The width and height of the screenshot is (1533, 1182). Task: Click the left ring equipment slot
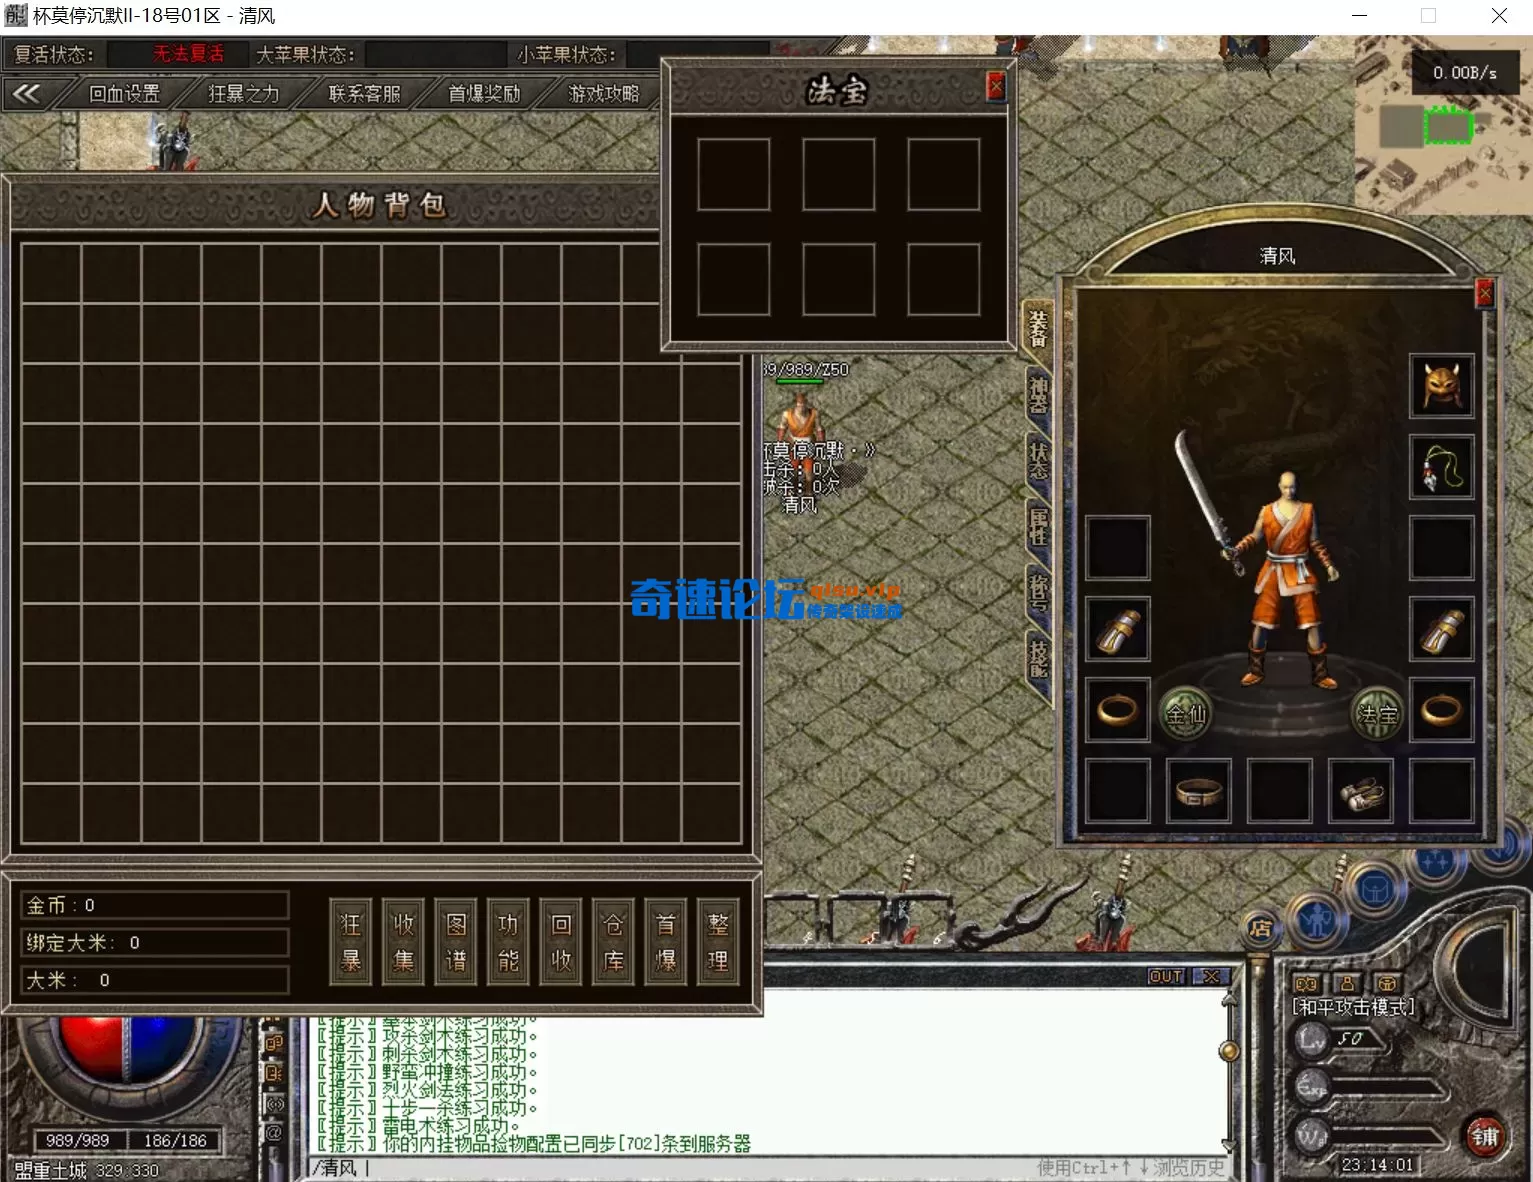(1118, 710)
